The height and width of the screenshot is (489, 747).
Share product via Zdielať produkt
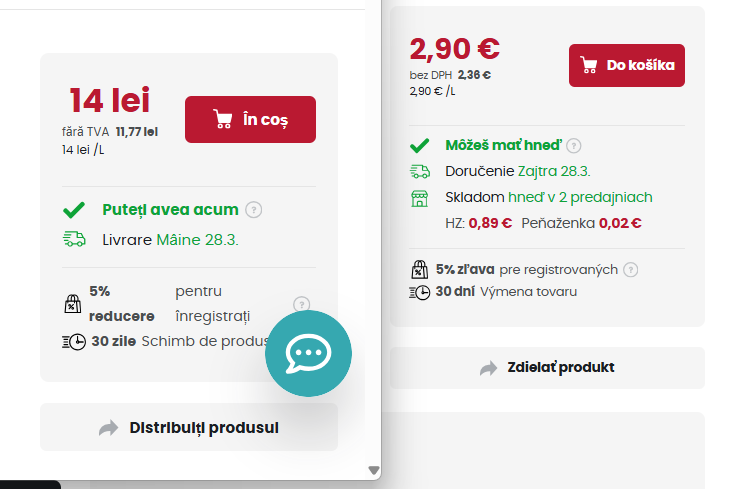(x=547, y=367)
